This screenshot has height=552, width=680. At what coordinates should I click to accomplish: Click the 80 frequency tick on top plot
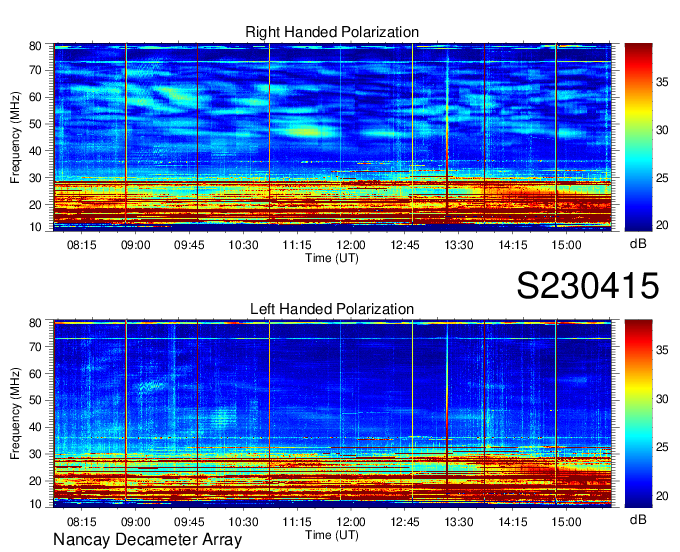35,46
